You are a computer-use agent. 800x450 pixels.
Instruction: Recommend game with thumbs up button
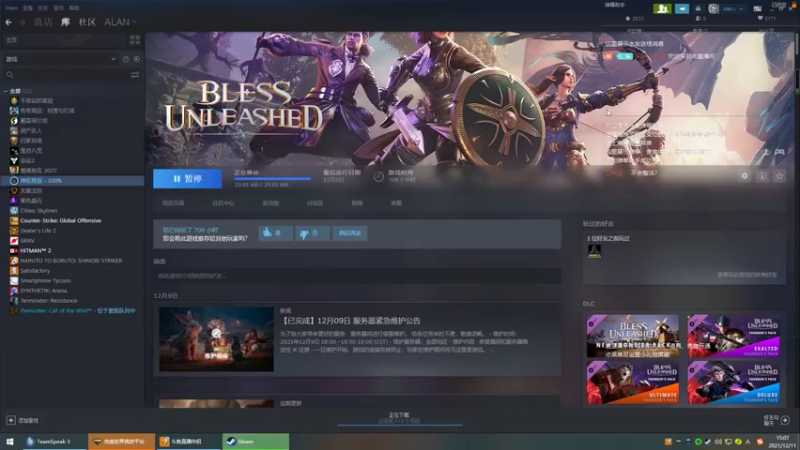pyautogui.click(x=276, y=233)
